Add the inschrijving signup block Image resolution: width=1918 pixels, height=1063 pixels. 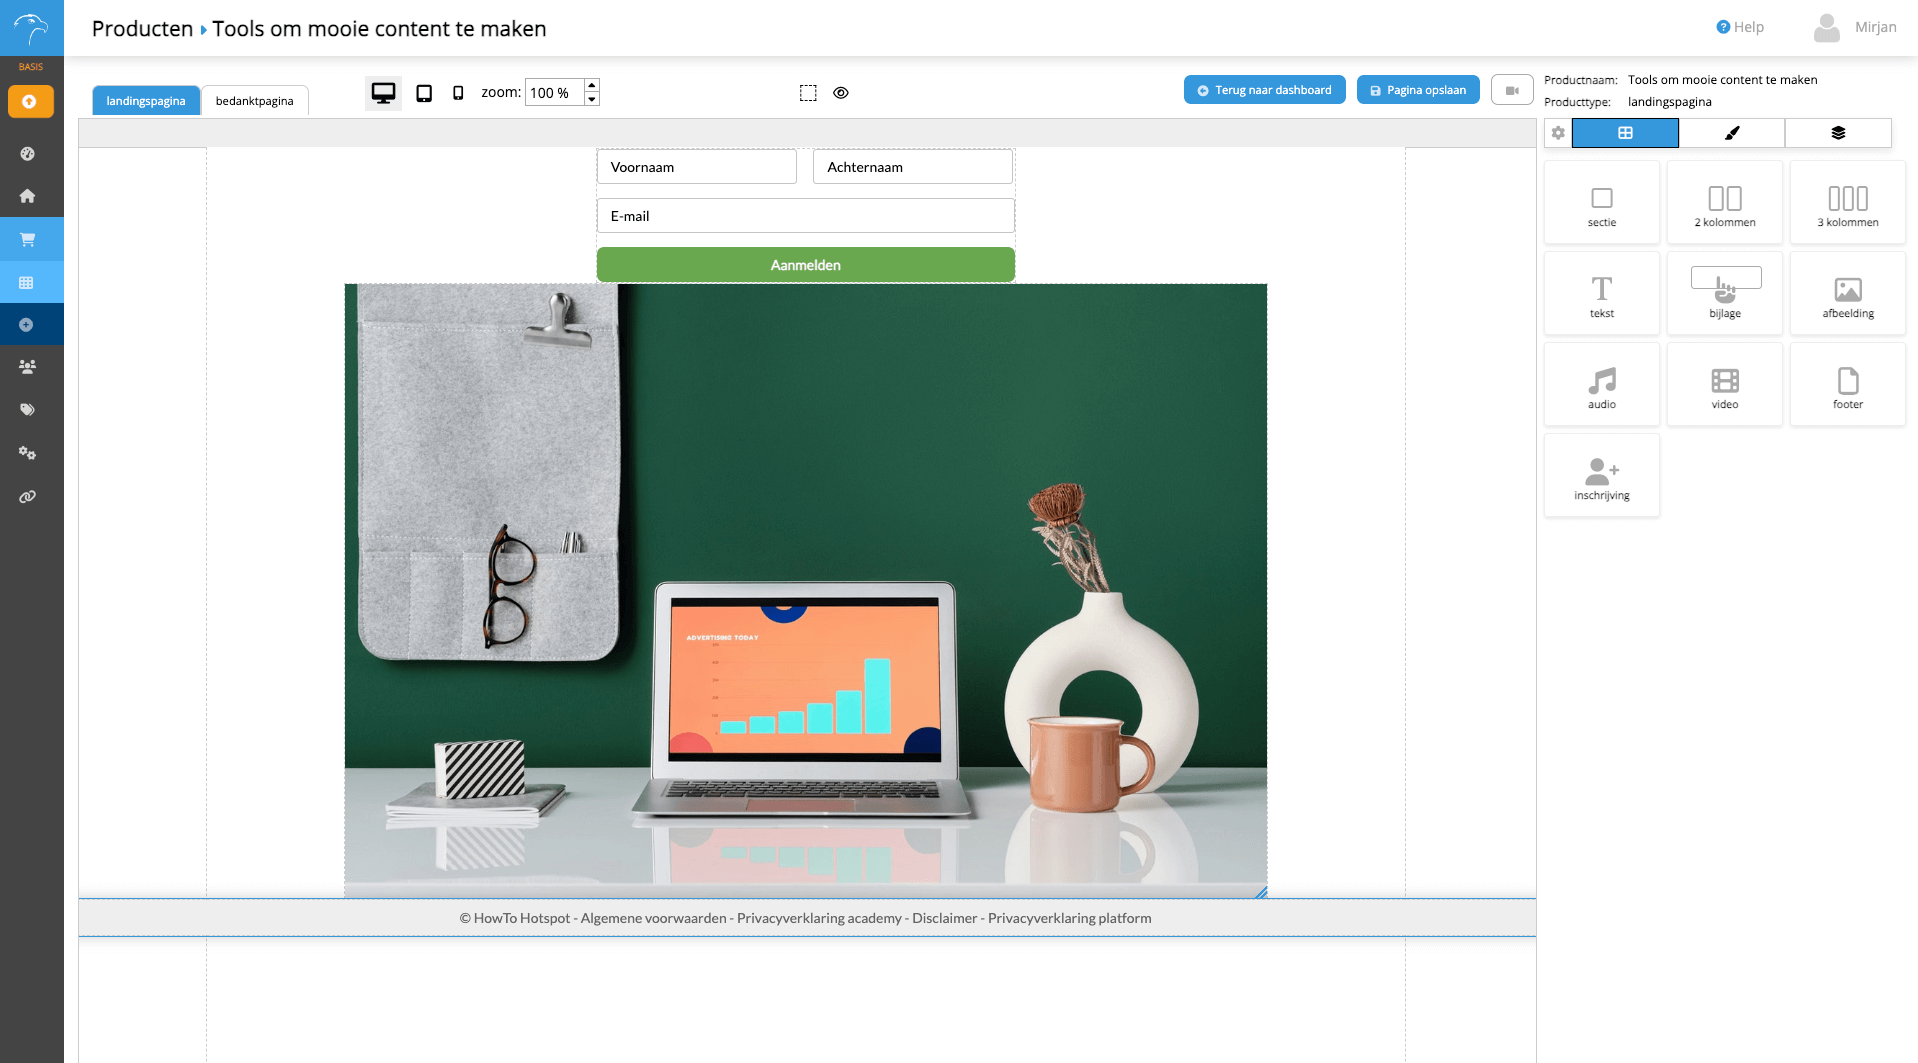[x=1601, y=476]
